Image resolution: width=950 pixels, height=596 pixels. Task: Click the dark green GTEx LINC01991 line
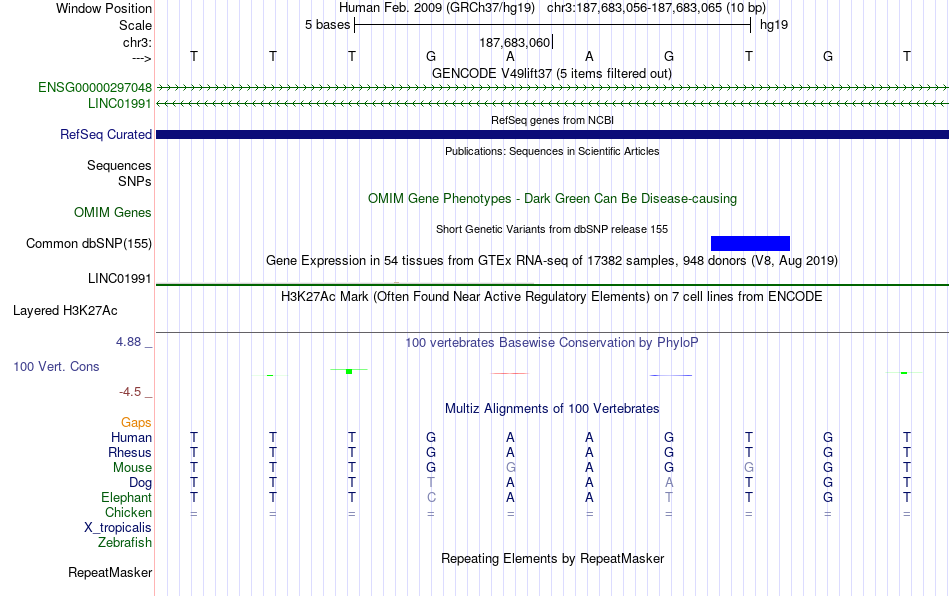(x=552, y=285)
